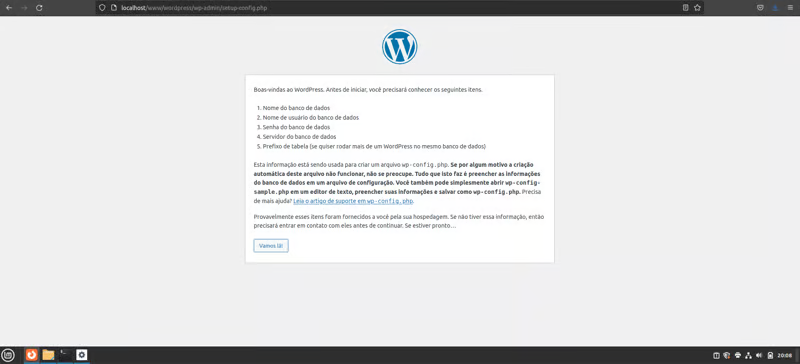Click 'Nome de usuário do banco de dados'
This screenshot has width=800, height=364.
(x=311, y=117)
